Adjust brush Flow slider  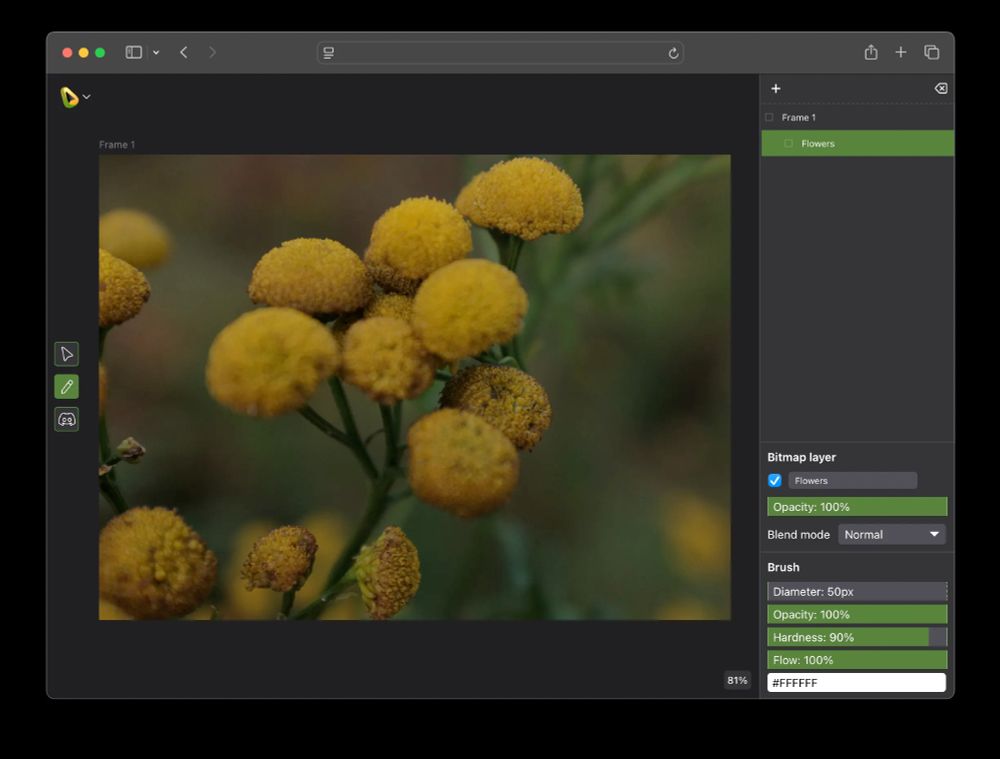click(x=857, y=660)
